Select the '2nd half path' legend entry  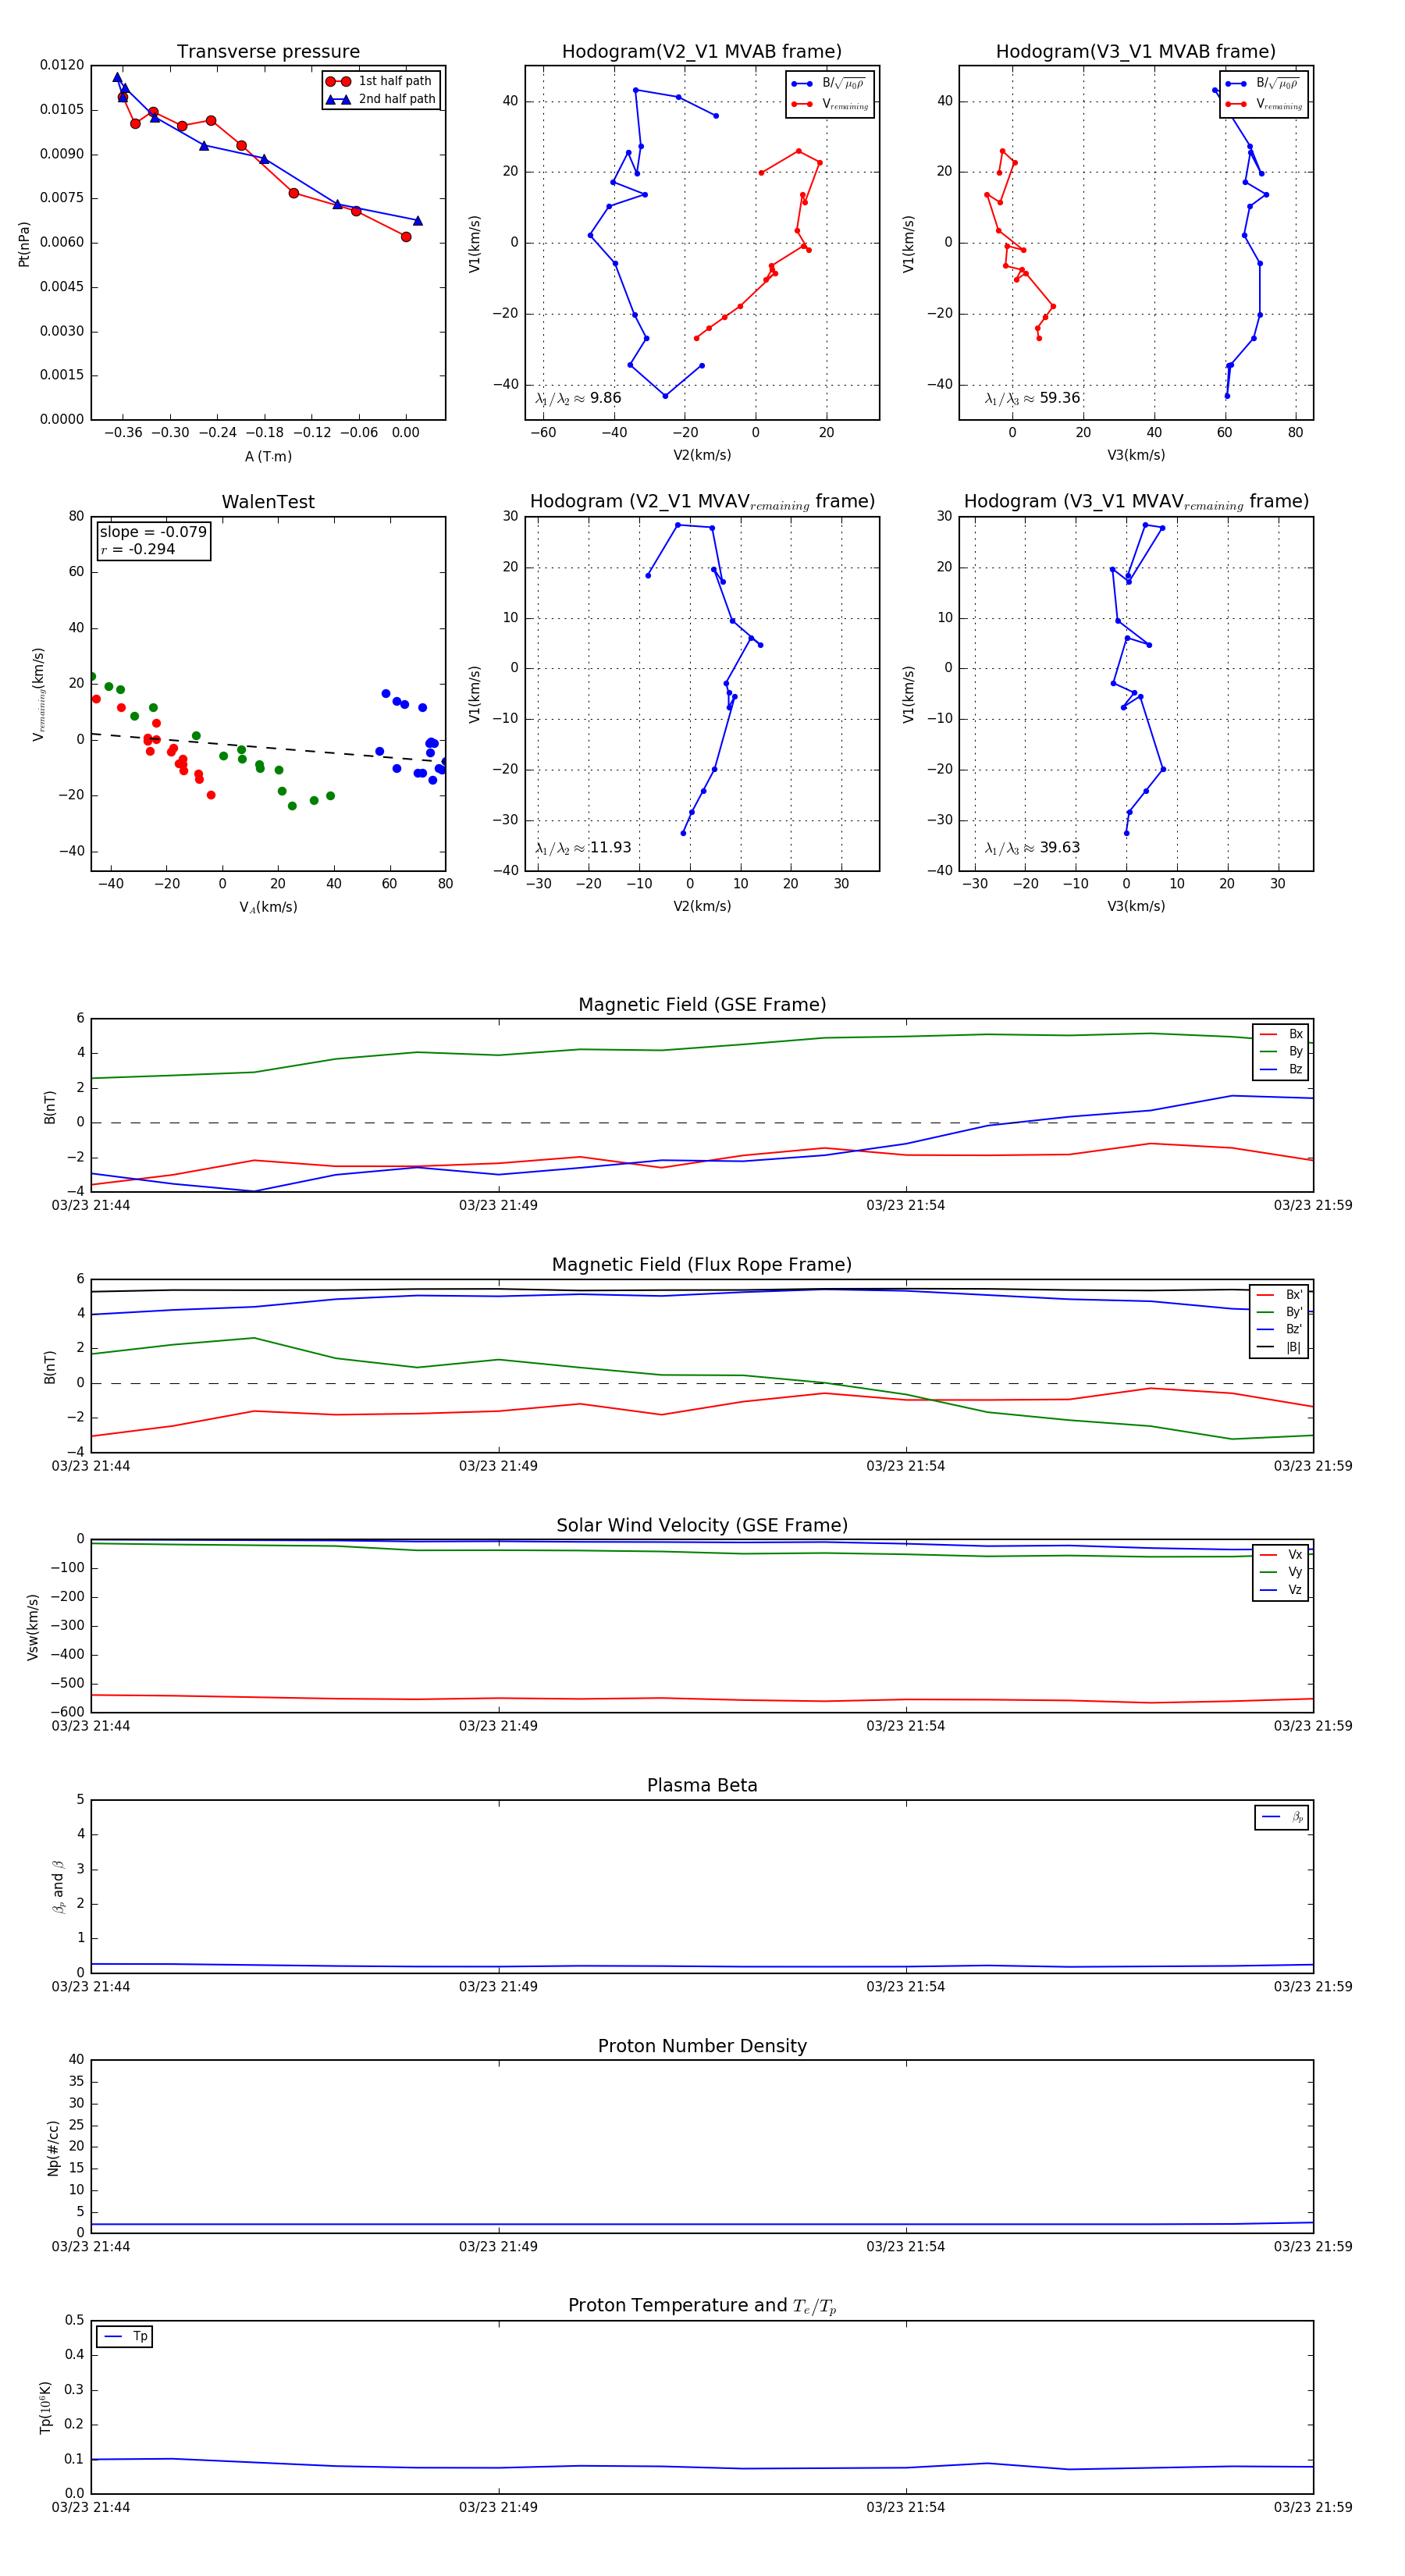381,99
